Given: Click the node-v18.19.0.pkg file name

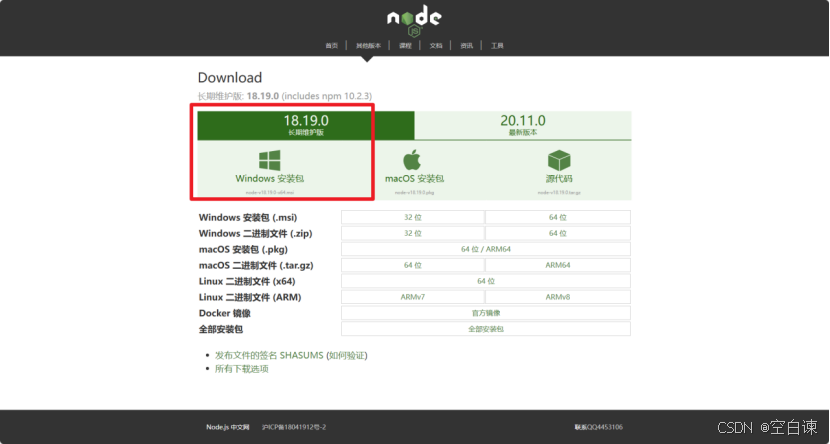Looking at the screenshot, I should [x=414, y=193].
